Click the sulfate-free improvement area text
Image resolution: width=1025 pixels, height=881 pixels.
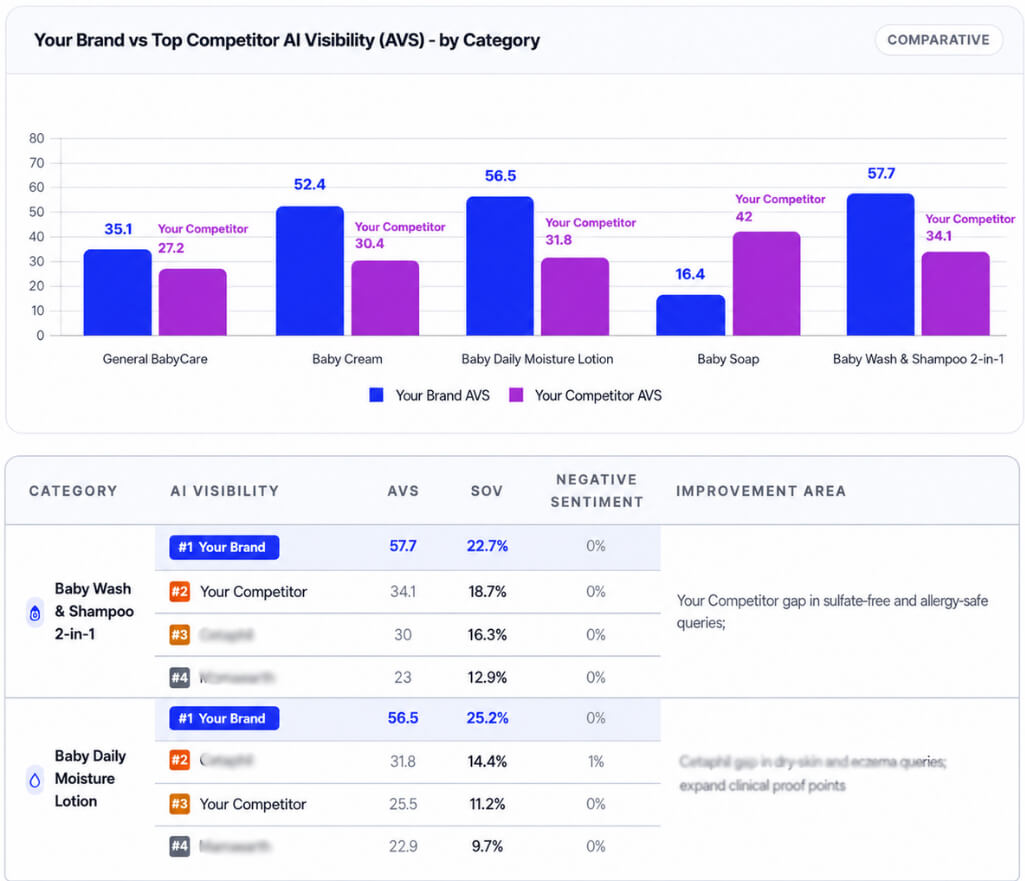832,612
